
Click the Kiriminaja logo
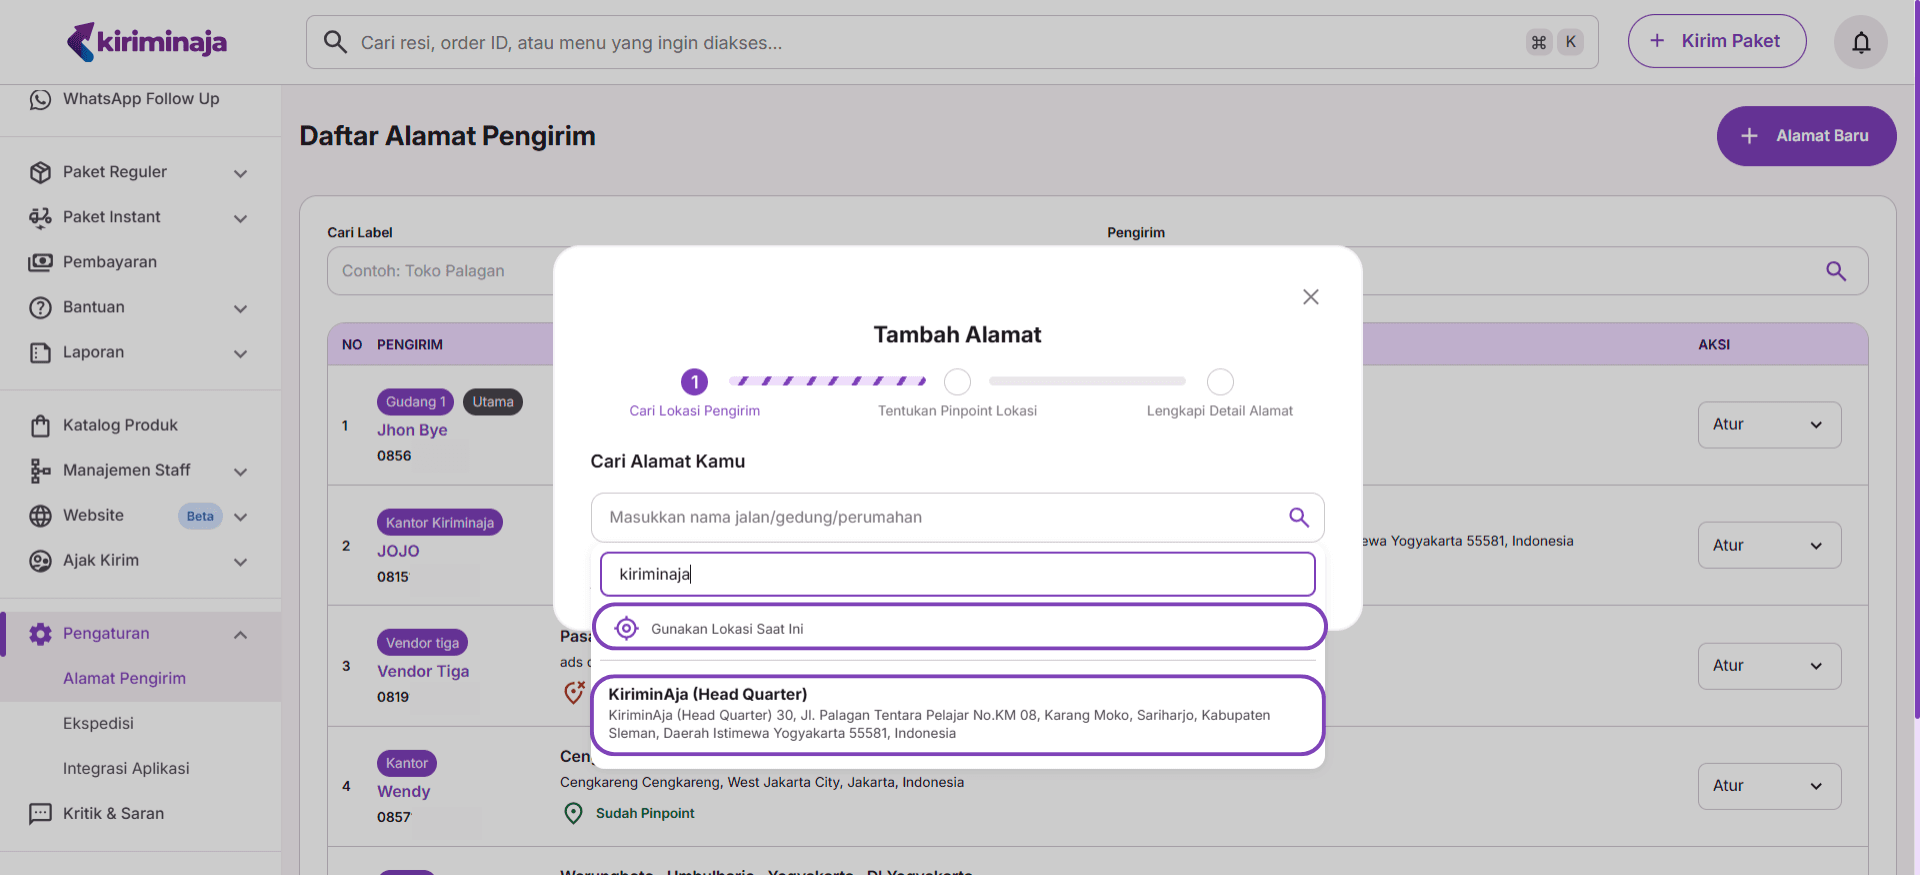pyautogui.click(x=147, y=42)
